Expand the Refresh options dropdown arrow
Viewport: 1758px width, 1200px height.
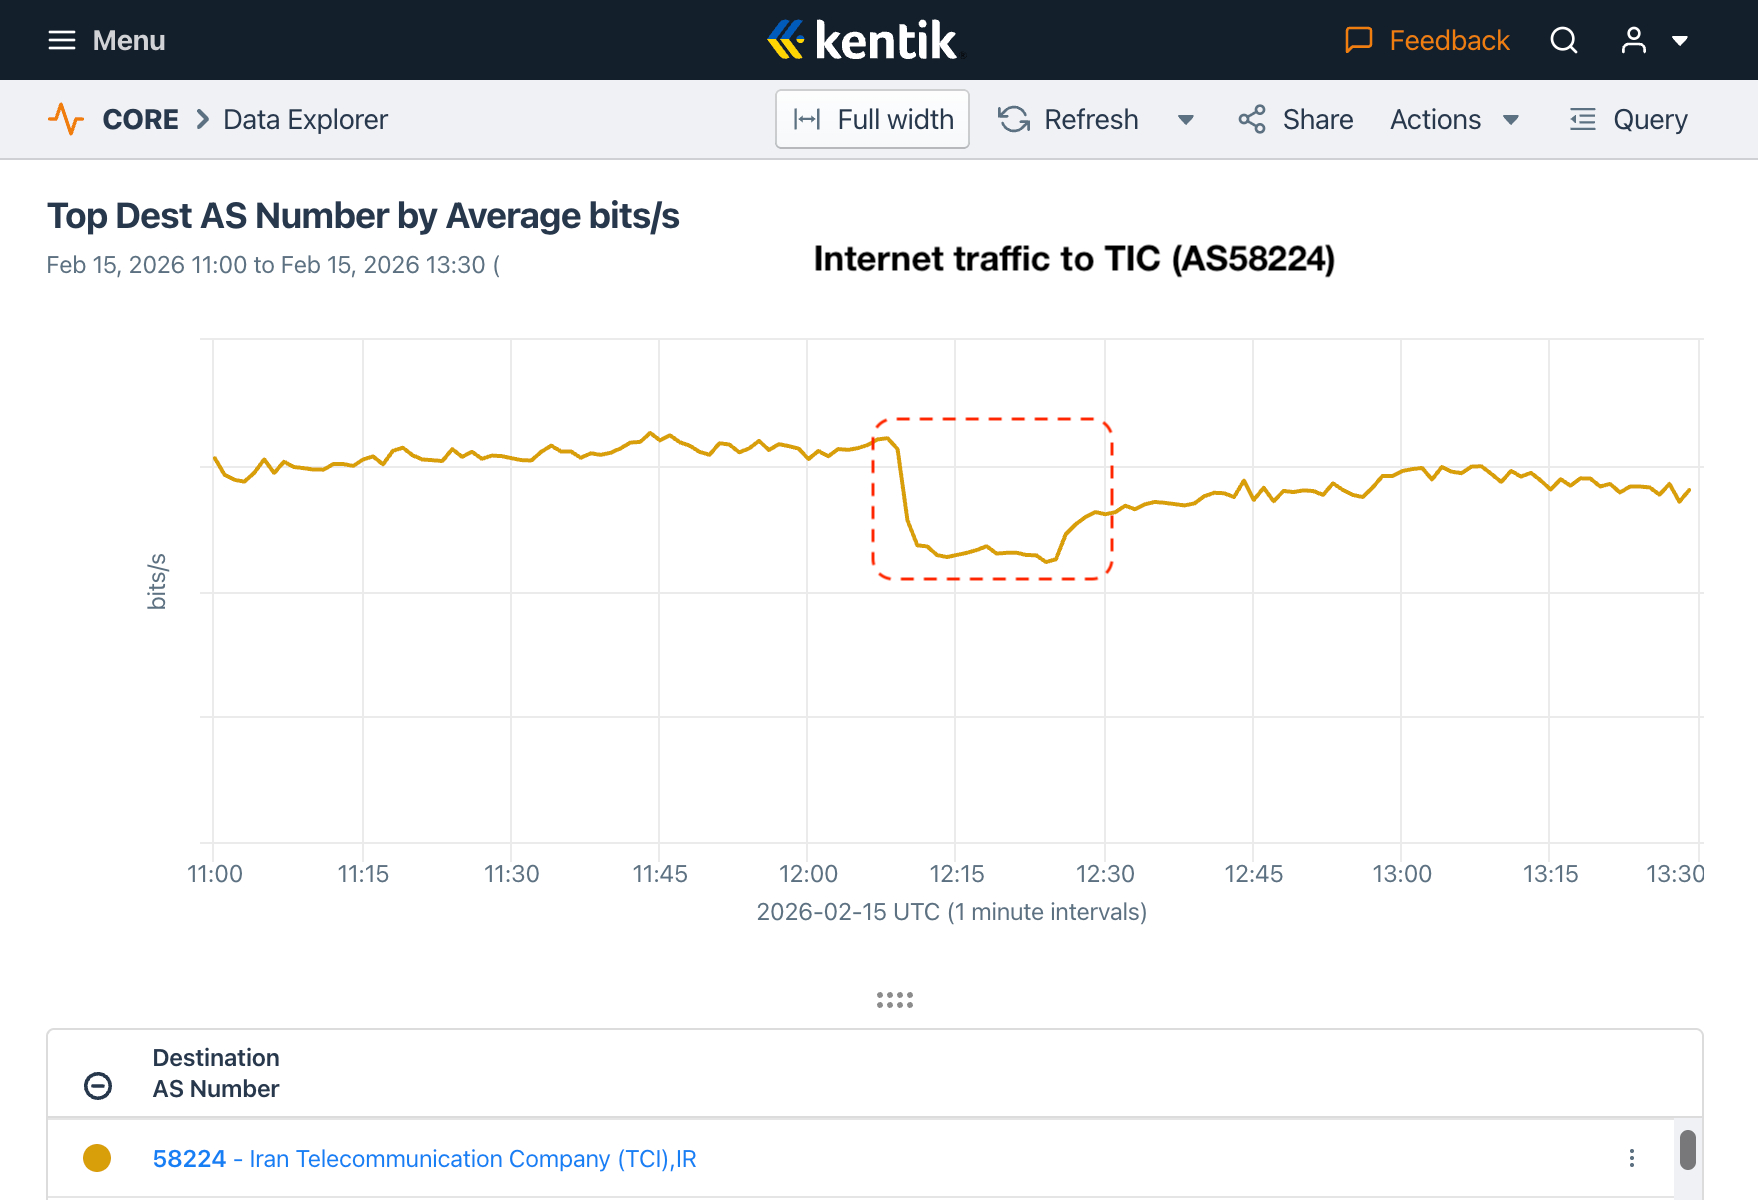[1186, 120]
